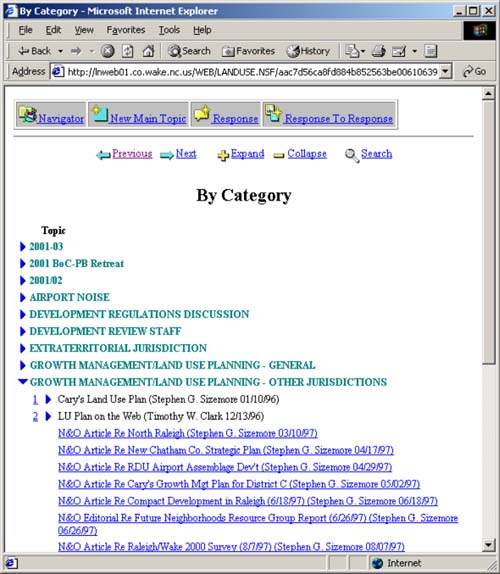
Task: Open the address bar URL dropdown
Action: tap(445, 71)
